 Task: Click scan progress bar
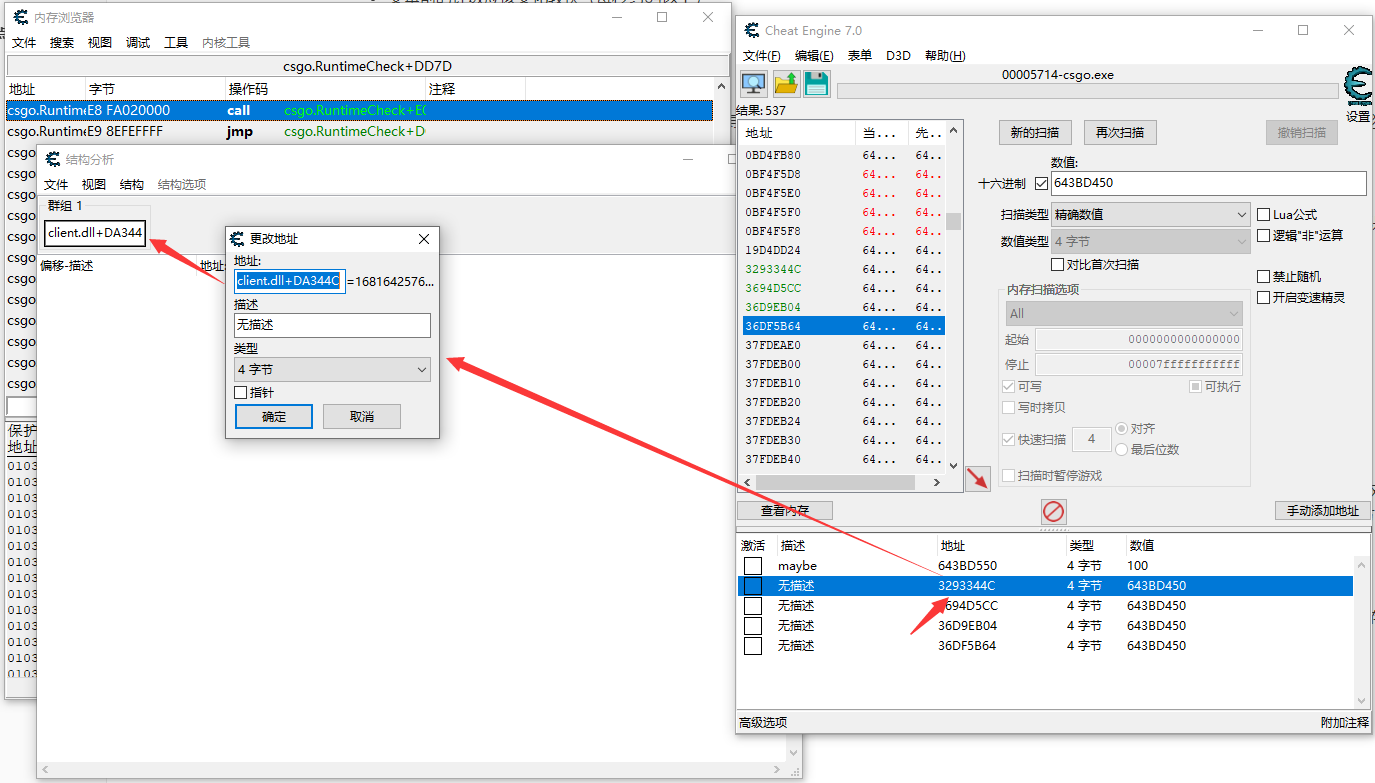1087,91
